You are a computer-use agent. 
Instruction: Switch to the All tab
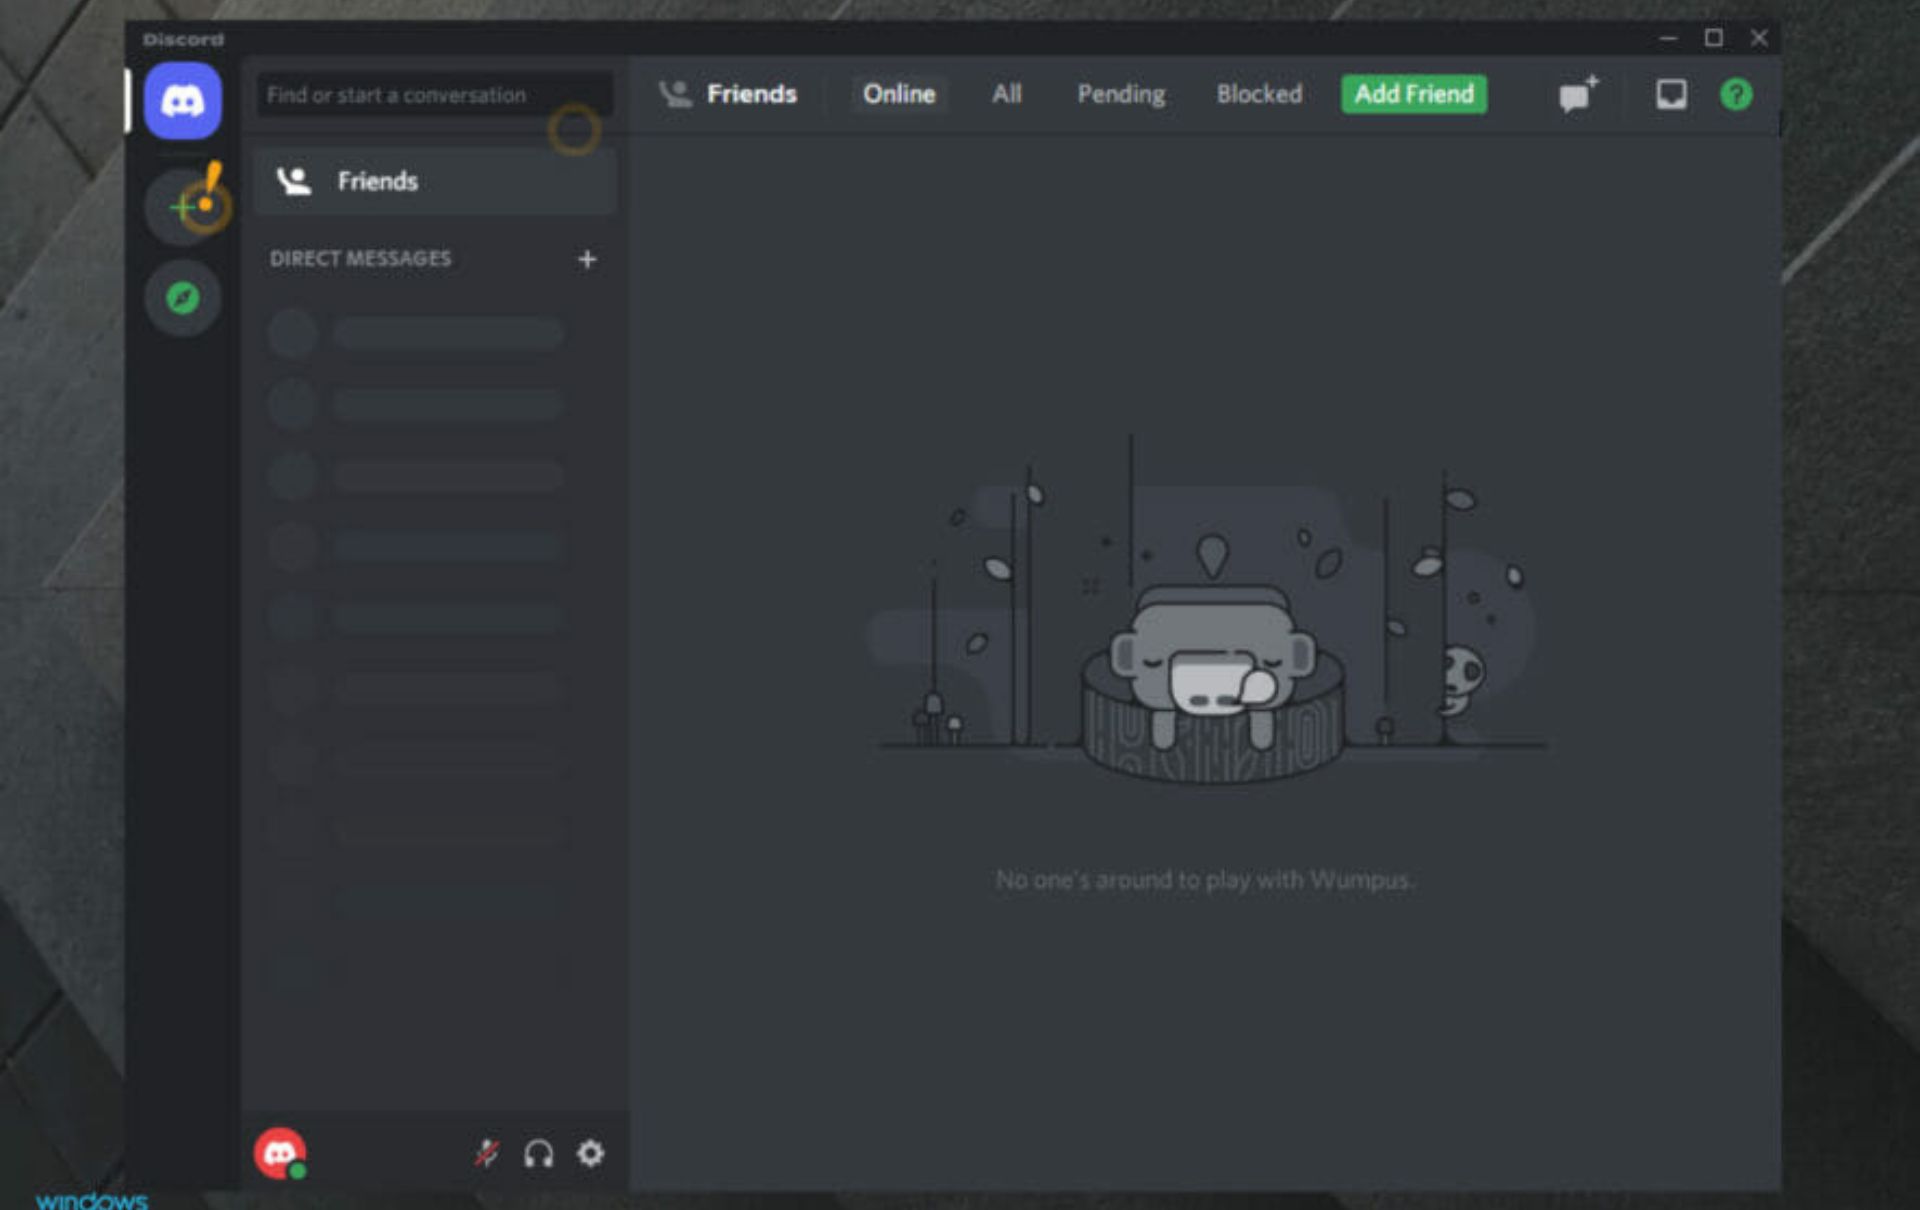(1006, 94)
